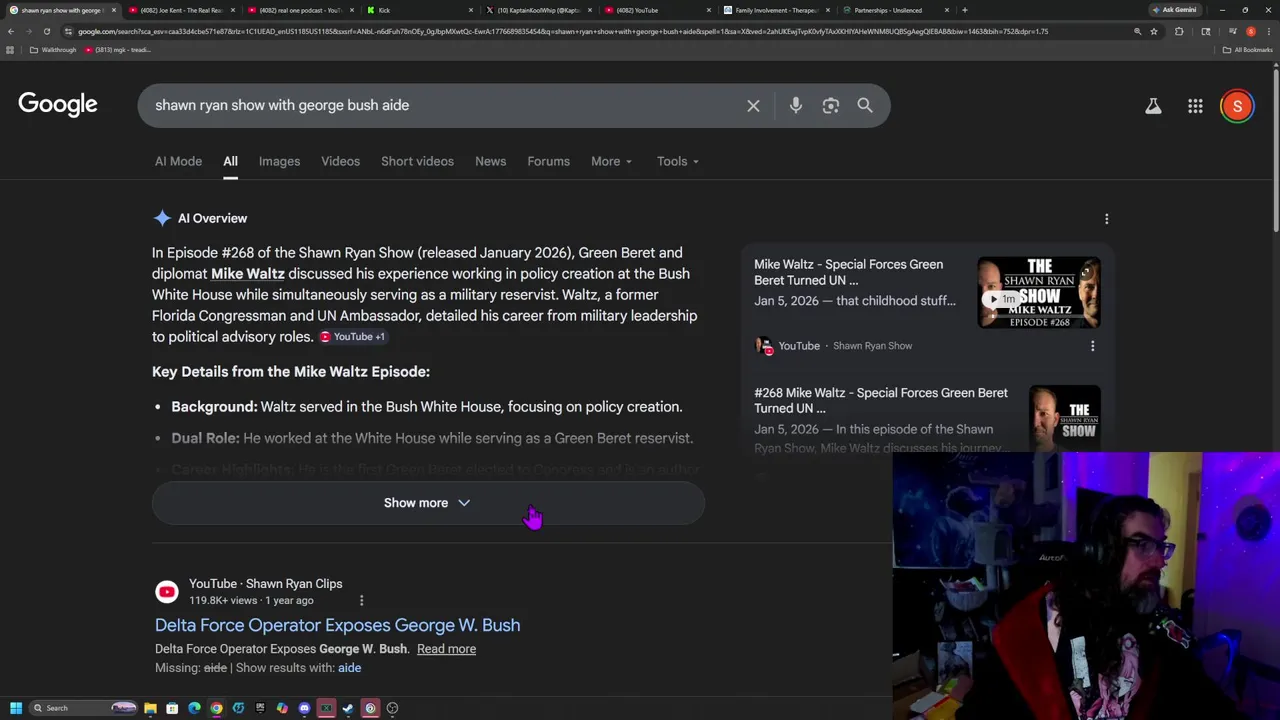
Task: Open the All Bookmarks folder
Action: point(1247,50)
